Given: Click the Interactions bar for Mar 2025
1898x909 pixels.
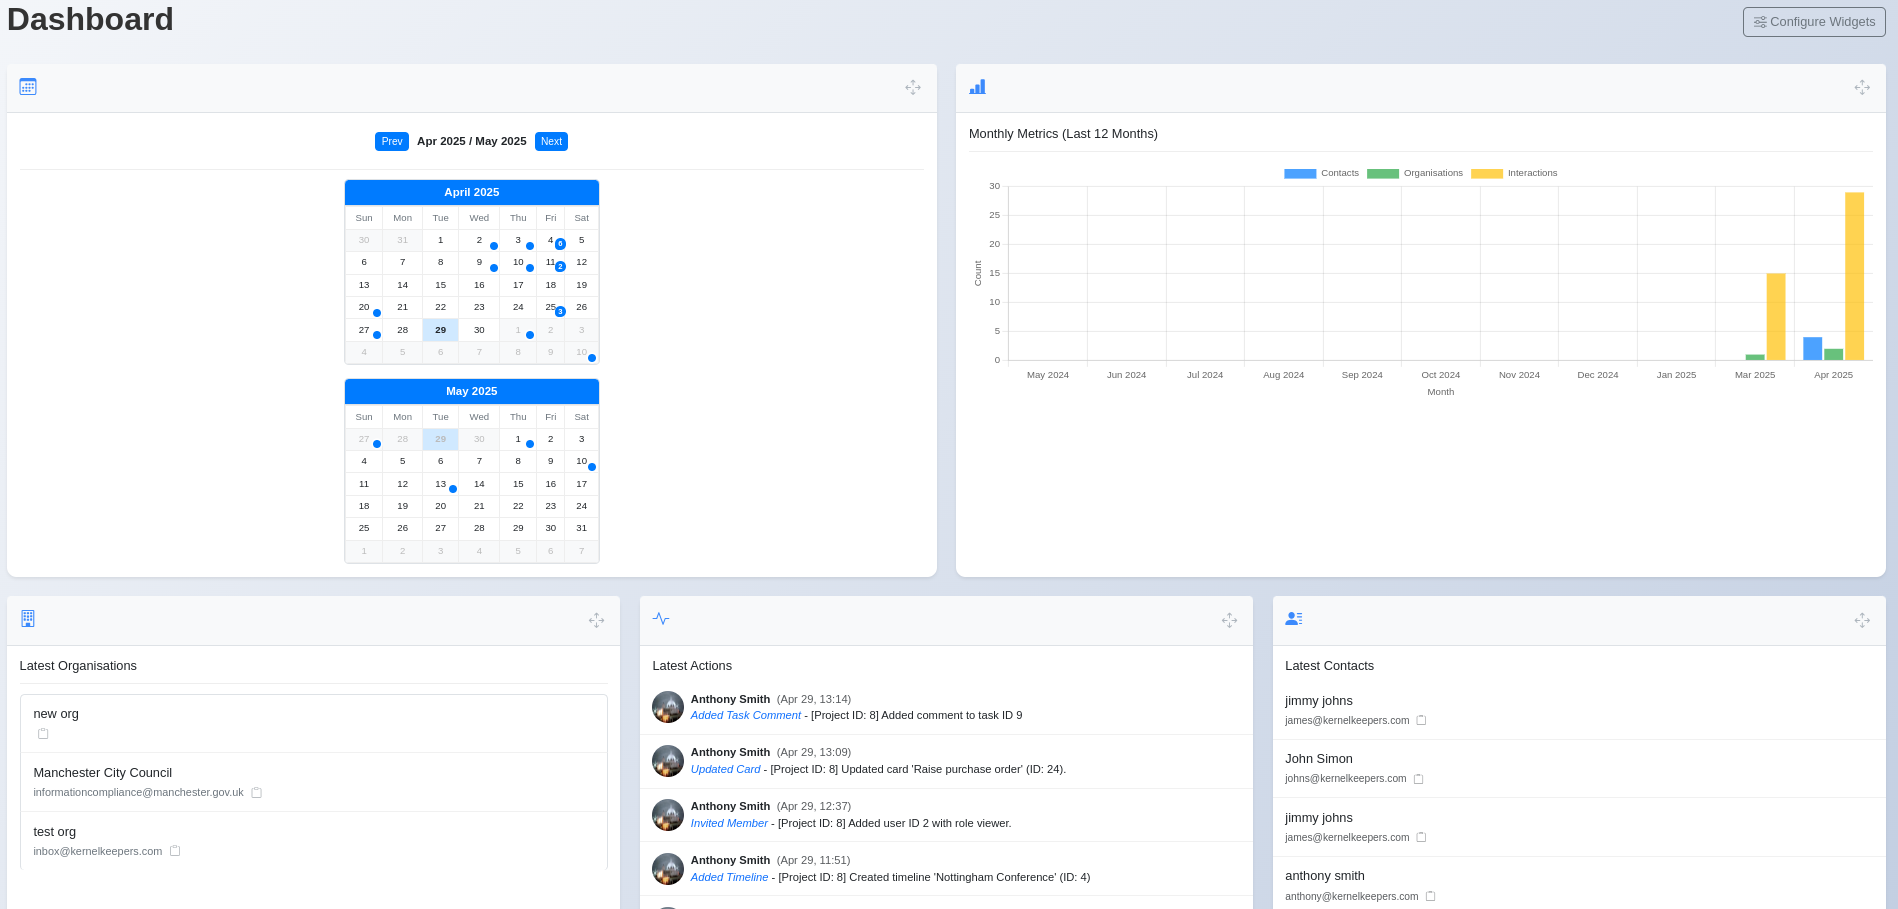Looking at the screenshot, I should click(1775, 317).
